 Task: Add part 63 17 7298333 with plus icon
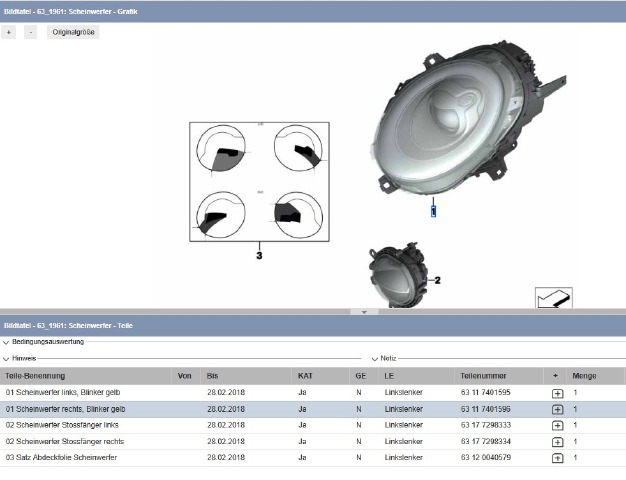click(x=557, y=426)
